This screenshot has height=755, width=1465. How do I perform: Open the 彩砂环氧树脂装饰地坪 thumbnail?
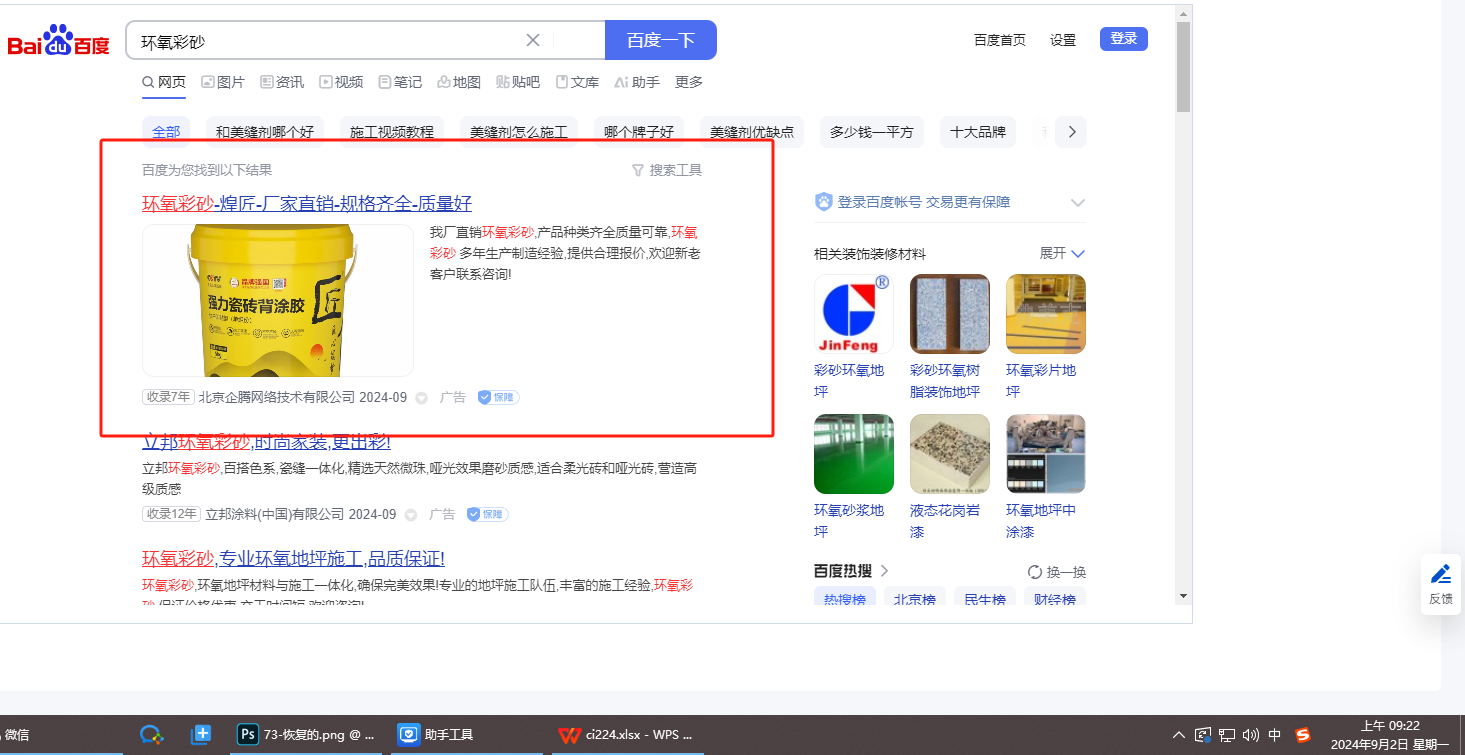click(950, 314)
